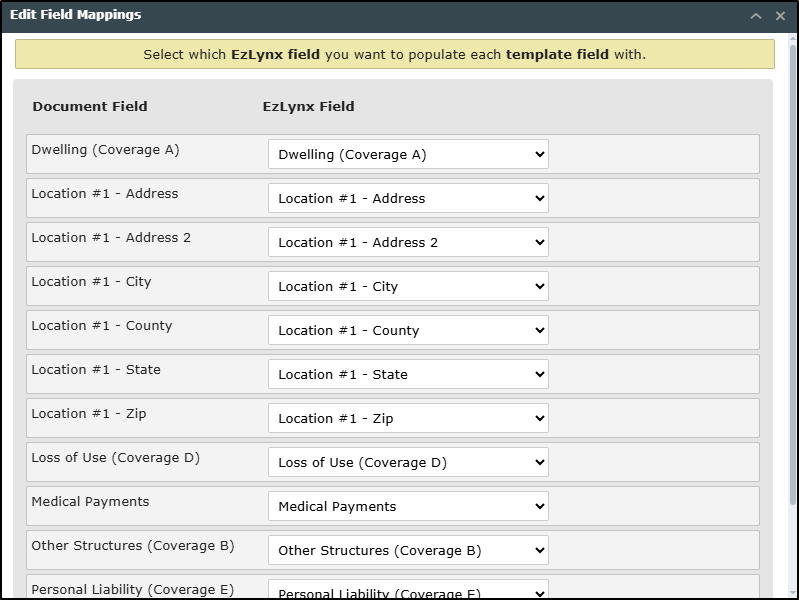Image resolution: width=799 pixels, height=600 pixels.
Task: Click the scrollbar's up arrow
Action: pyautogui.click(x=792, y=38)
